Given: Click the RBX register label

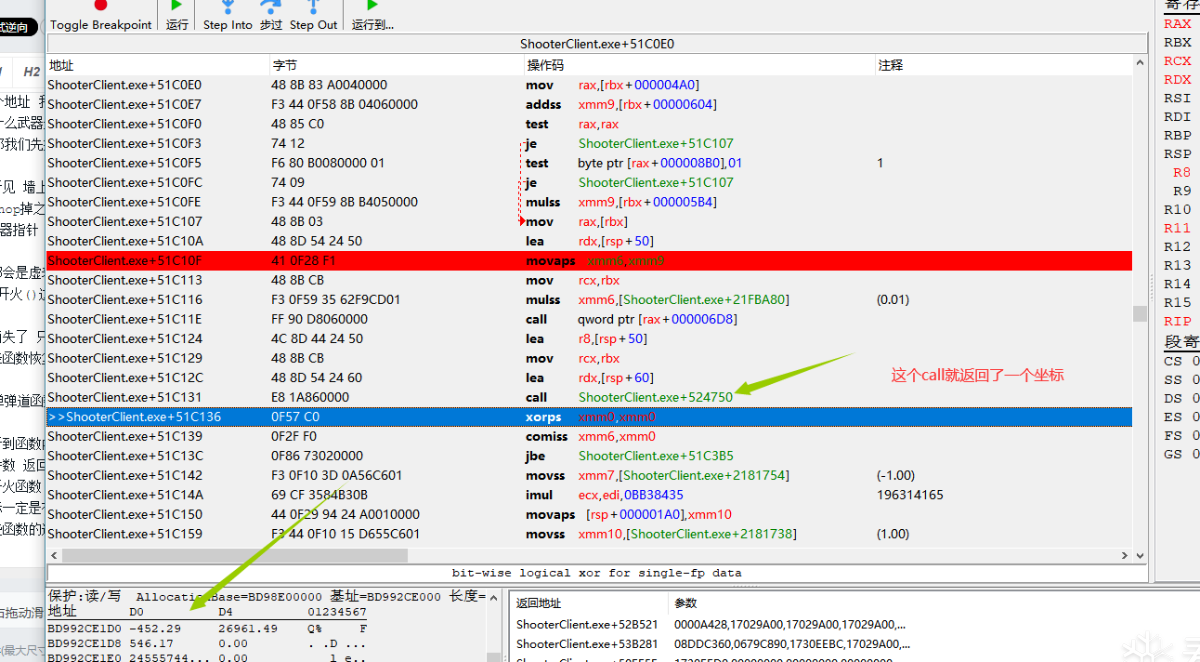Looking at the screenshot, I should pyautogui.click(x=1177, y=42).
